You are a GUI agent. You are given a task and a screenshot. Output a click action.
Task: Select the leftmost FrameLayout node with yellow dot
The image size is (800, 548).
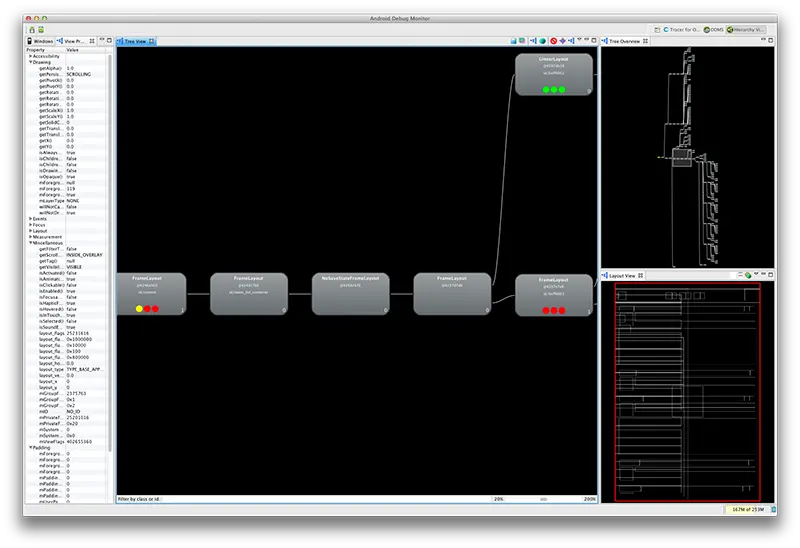pyautogui.click(x=151, y=294)
